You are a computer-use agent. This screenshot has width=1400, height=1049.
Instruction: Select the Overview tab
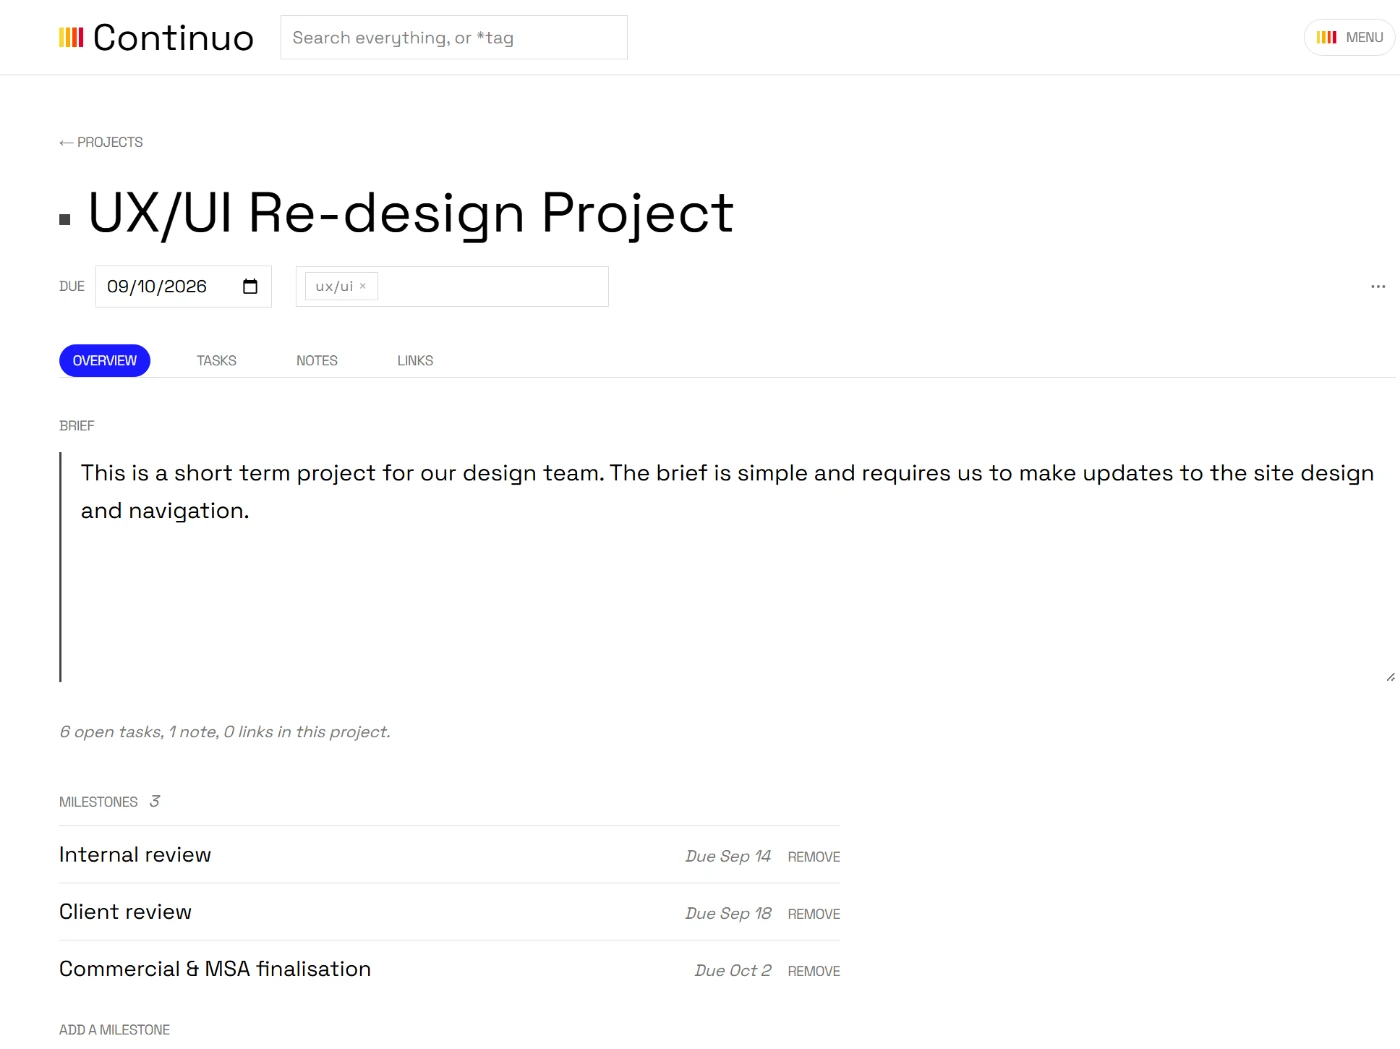[105, 361]
